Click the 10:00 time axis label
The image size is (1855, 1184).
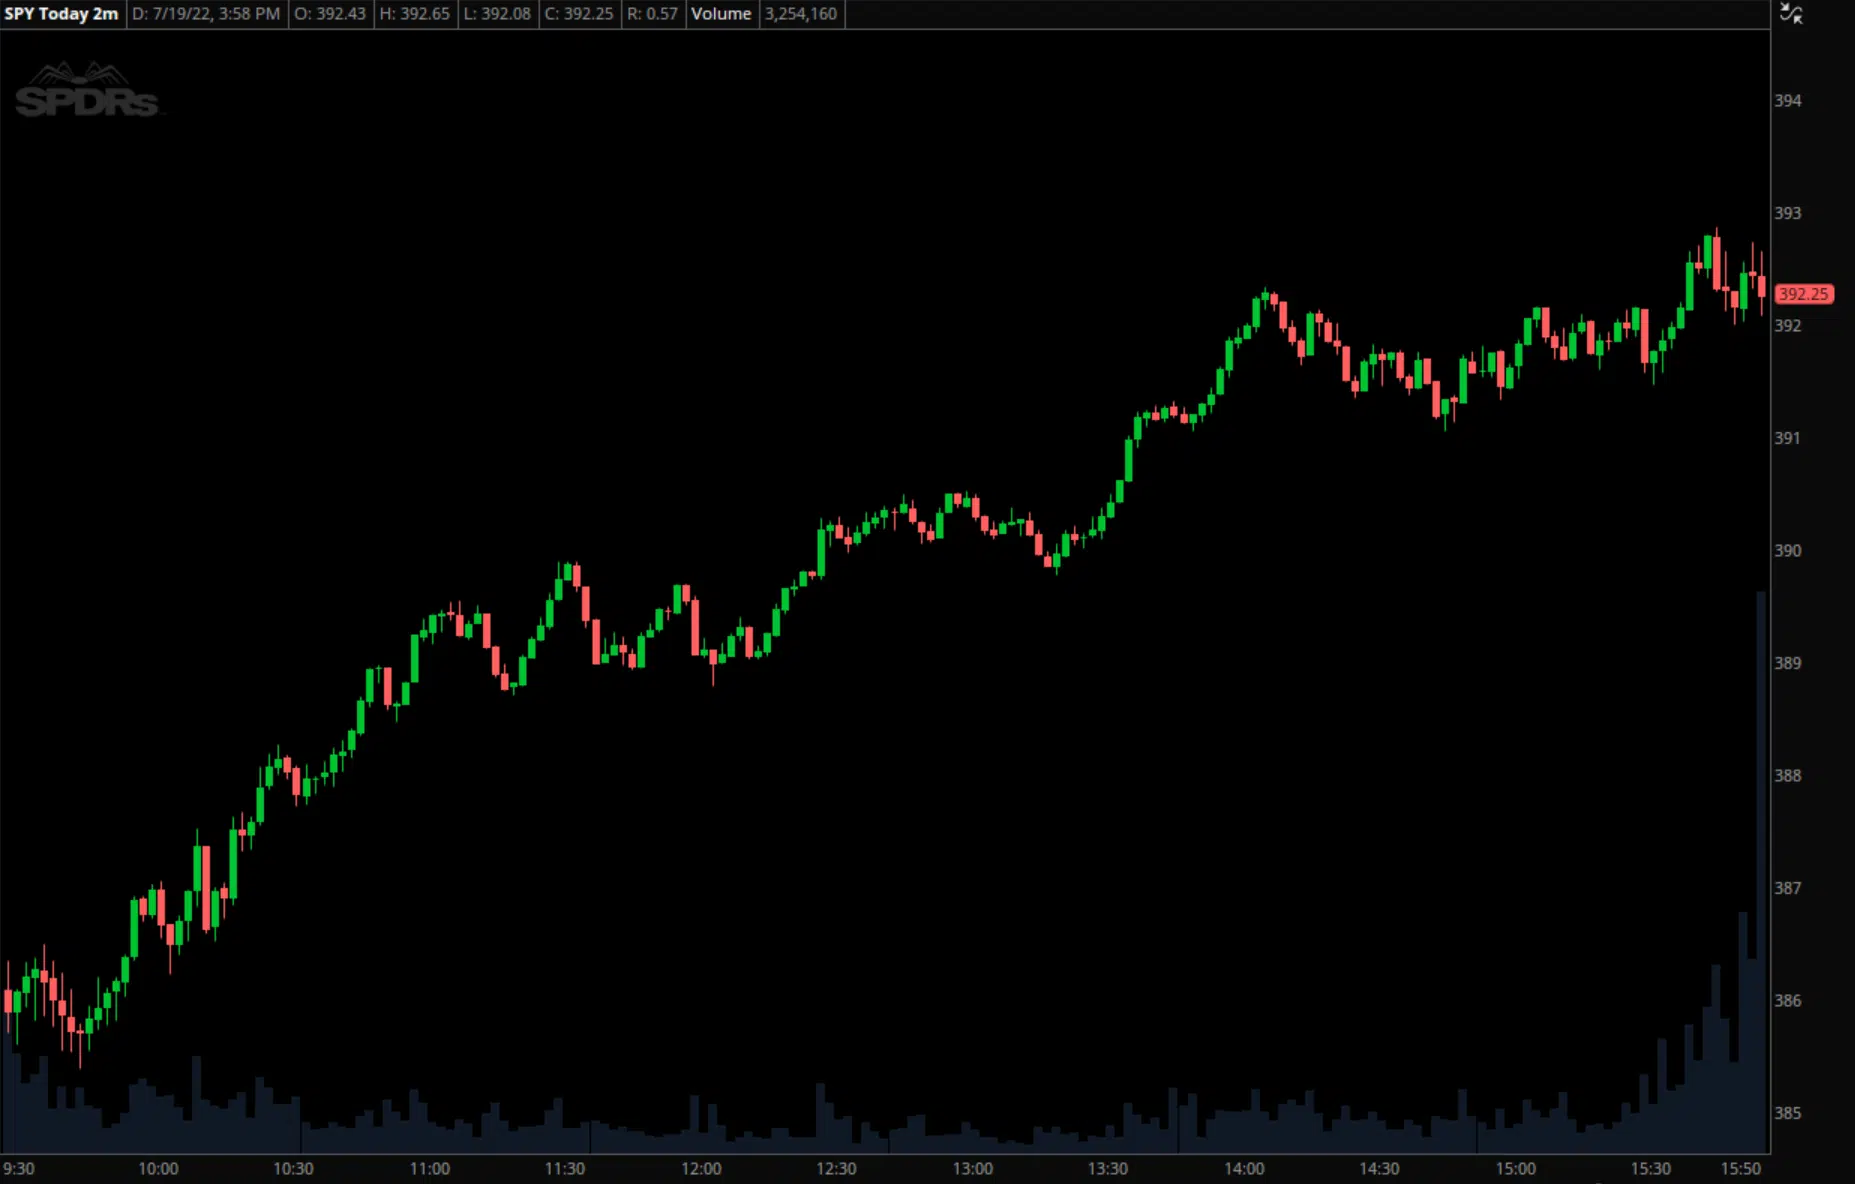click(158, 1169)
